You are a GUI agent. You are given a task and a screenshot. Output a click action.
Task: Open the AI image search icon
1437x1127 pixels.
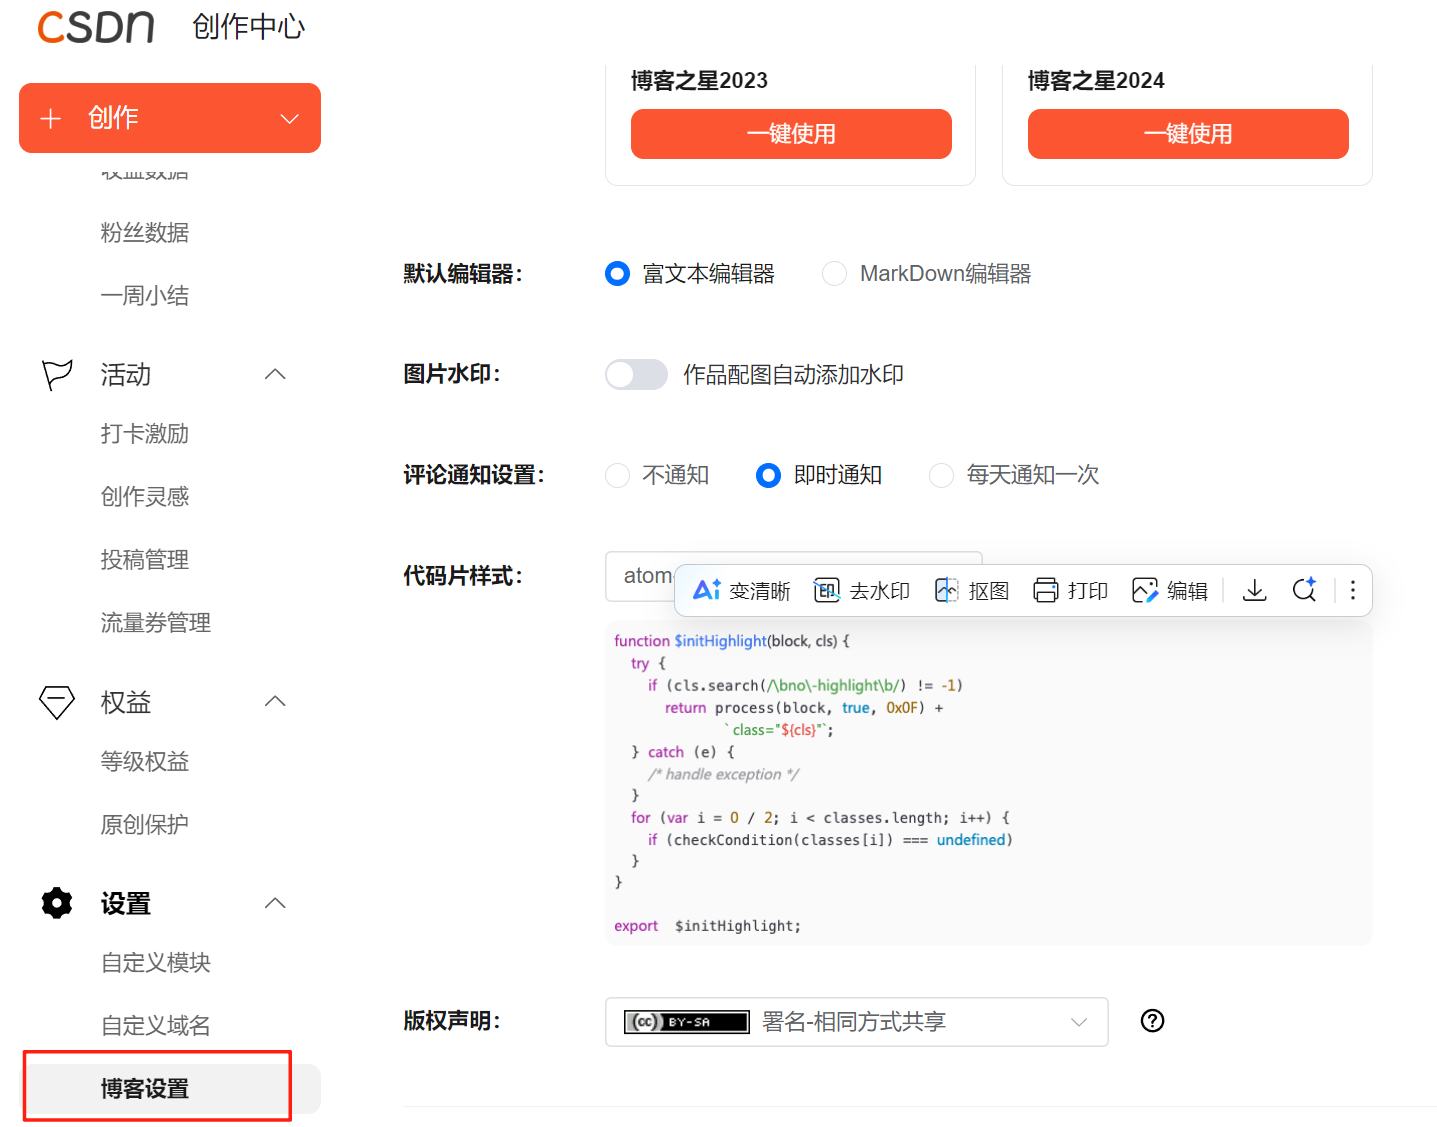tap(1304, 590)
